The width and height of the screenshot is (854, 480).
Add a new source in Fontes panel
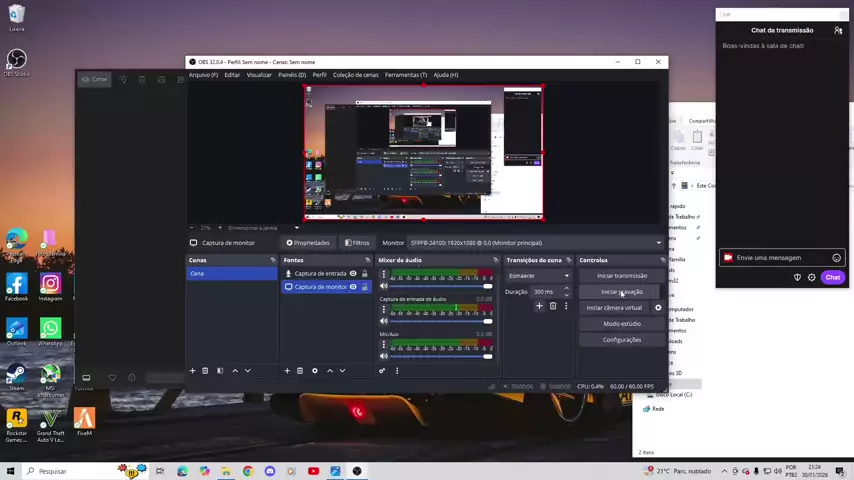pyautogui.click(x=287, y=371)
